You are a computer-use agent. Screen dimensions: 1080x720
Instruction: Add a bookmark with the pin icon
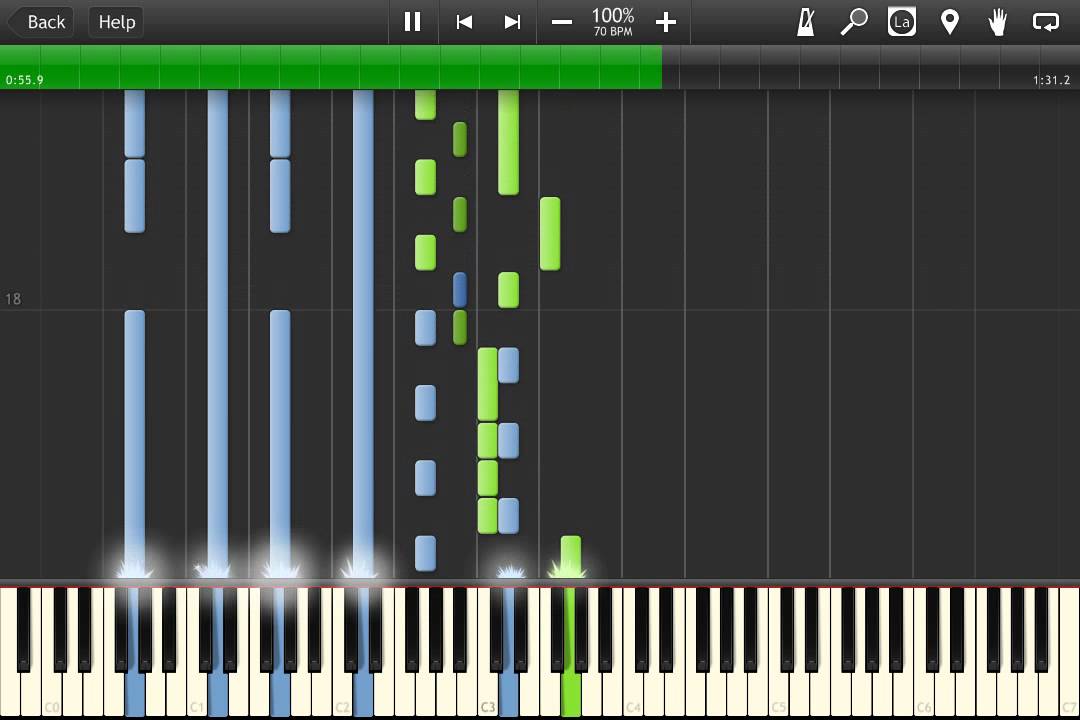coord(950,22)
